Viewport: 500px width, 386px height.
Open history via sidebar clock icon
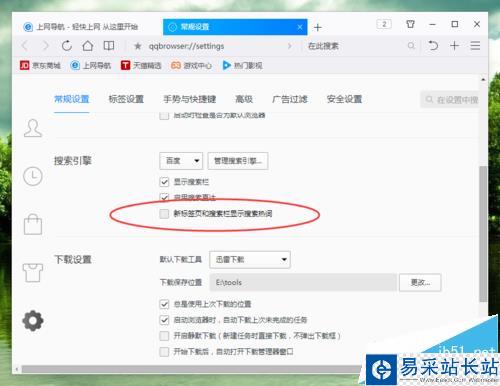coord(33,176)
